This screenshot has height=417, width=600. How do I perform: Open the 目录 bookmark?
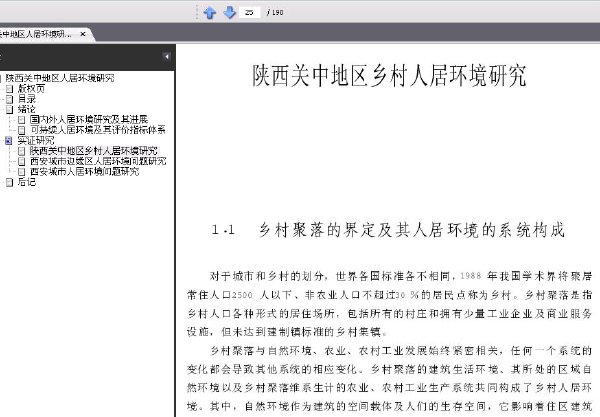[26, 99]
